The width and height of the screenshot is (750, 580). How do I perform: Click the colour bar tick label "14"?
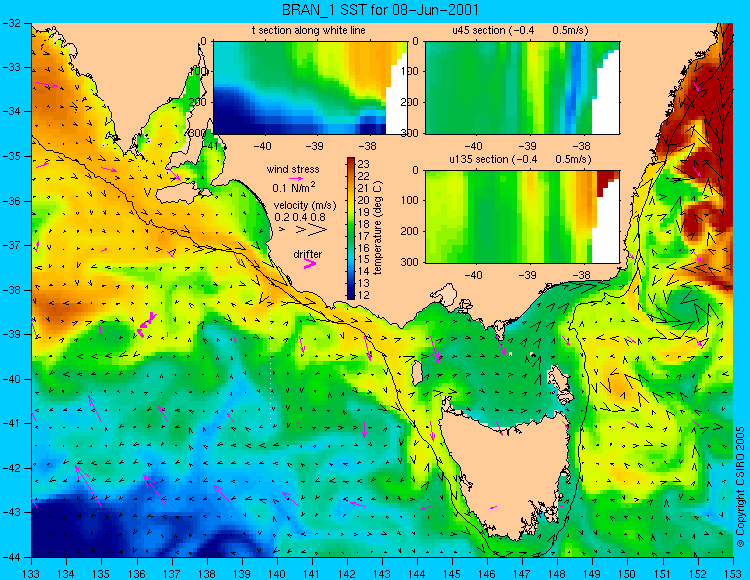[364, 271]
